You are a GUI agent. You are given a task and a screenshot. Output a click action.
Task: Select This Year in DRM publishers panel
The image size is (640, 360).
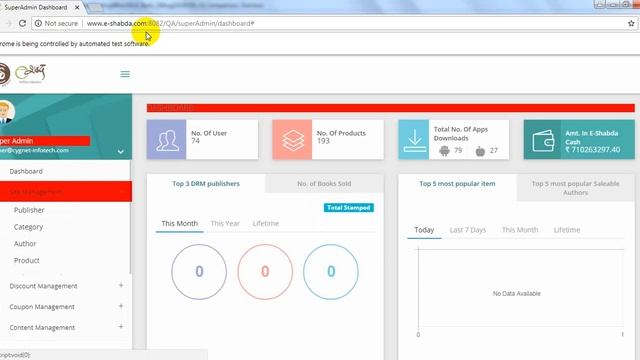pyautogui.click(x=225, y=223)
